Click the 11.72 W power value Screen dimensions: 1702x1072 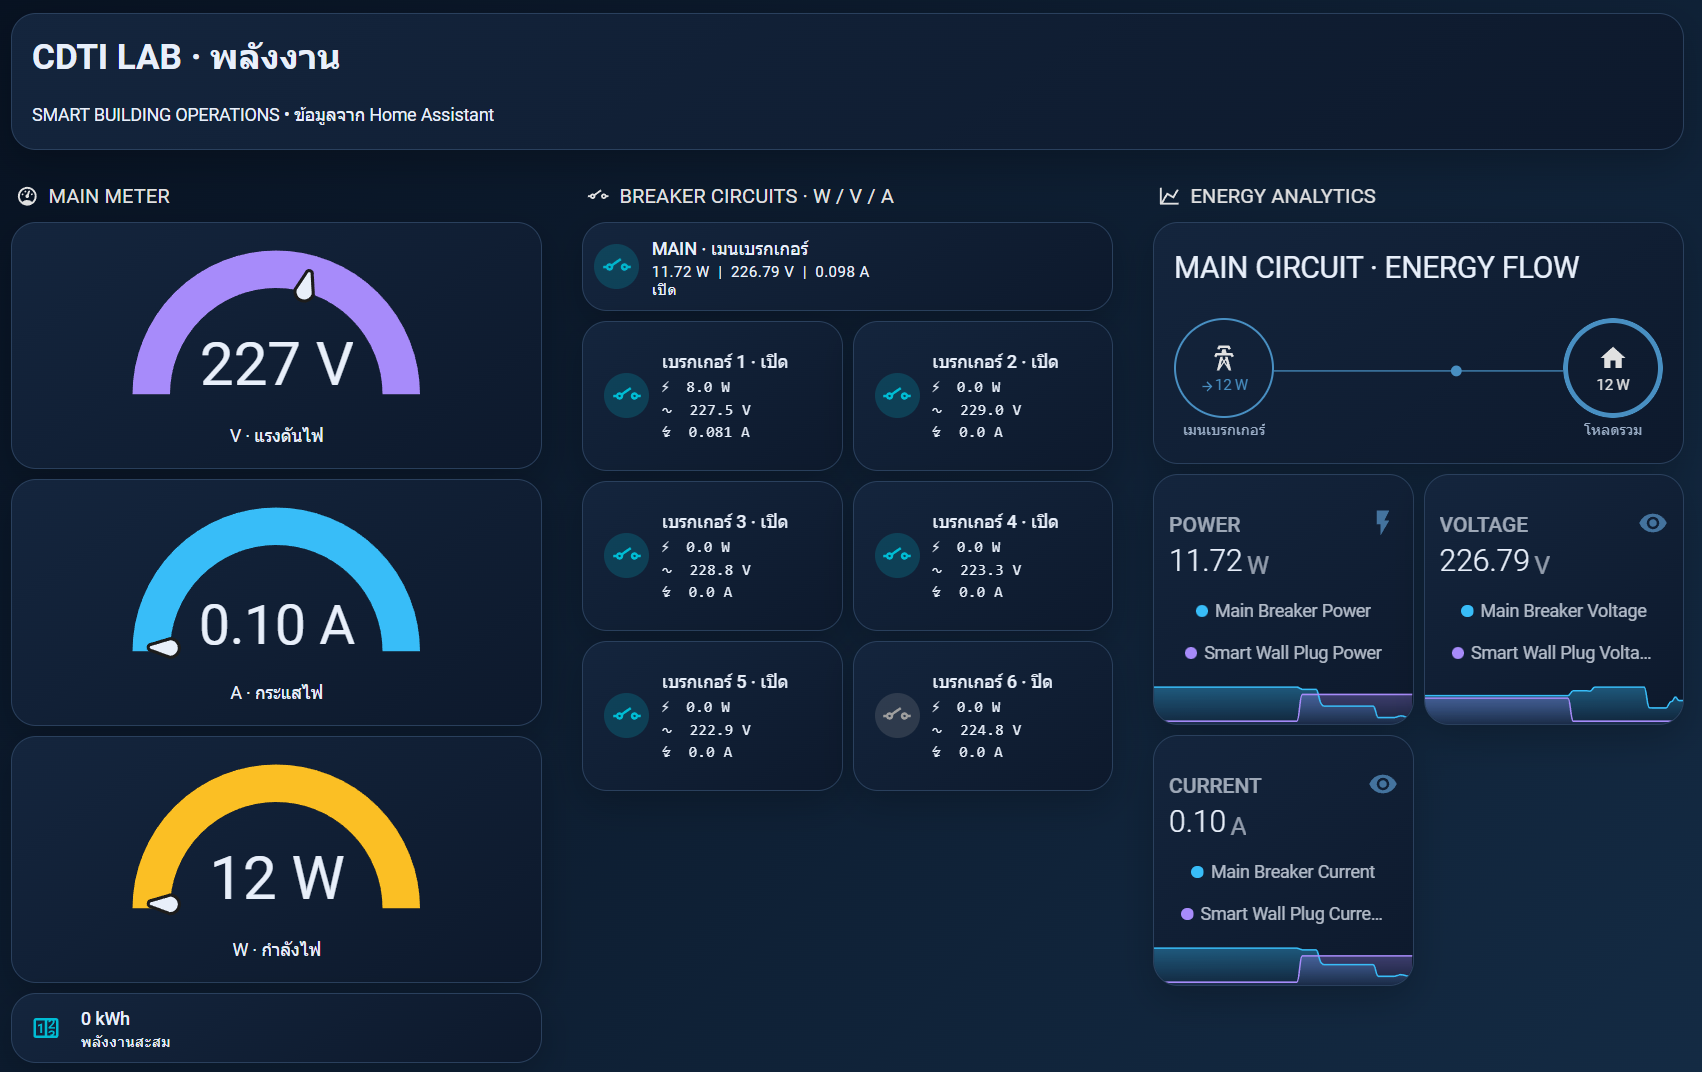pyautogui.click(x=1219, y=561)
